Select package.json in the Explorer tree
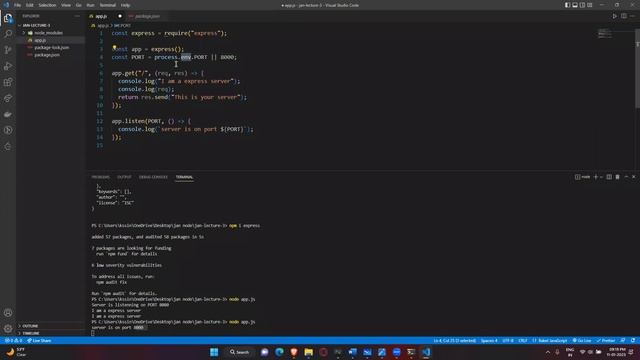This screenshot has width=640, height=360. 47,55
